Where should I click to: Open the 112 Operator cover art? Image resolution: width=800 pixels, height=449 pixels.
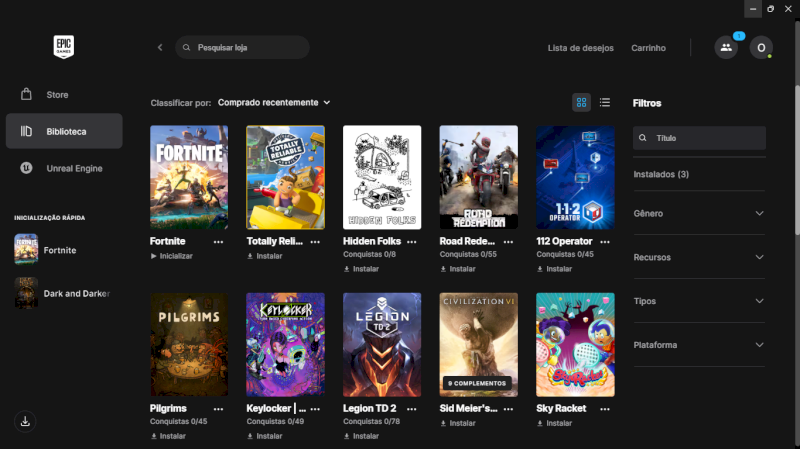pyautogui.click(x=575, y=178)
